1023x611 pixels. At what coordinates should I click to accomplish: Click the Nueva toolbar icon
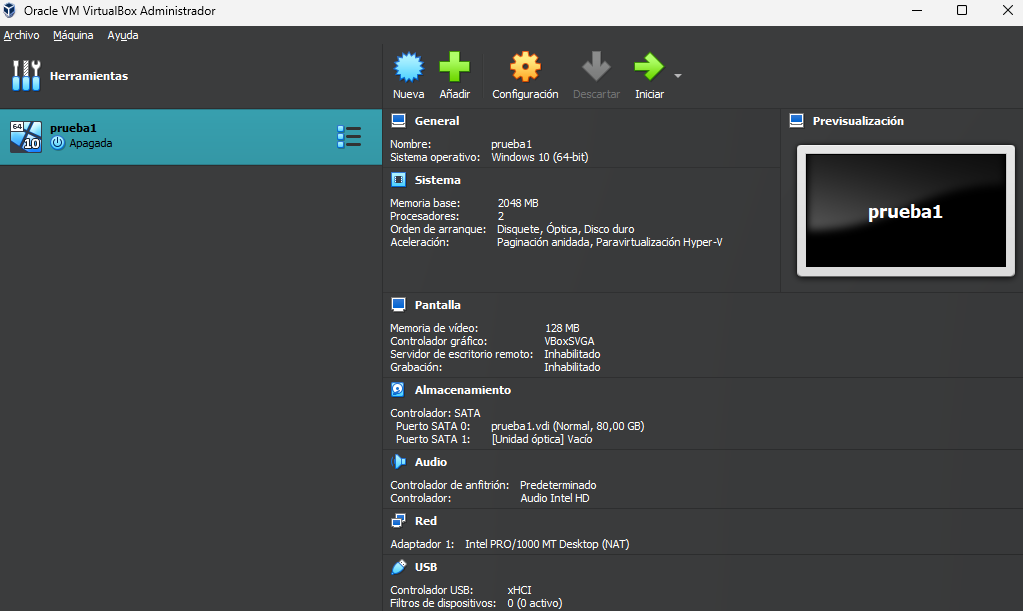[408, 67]
